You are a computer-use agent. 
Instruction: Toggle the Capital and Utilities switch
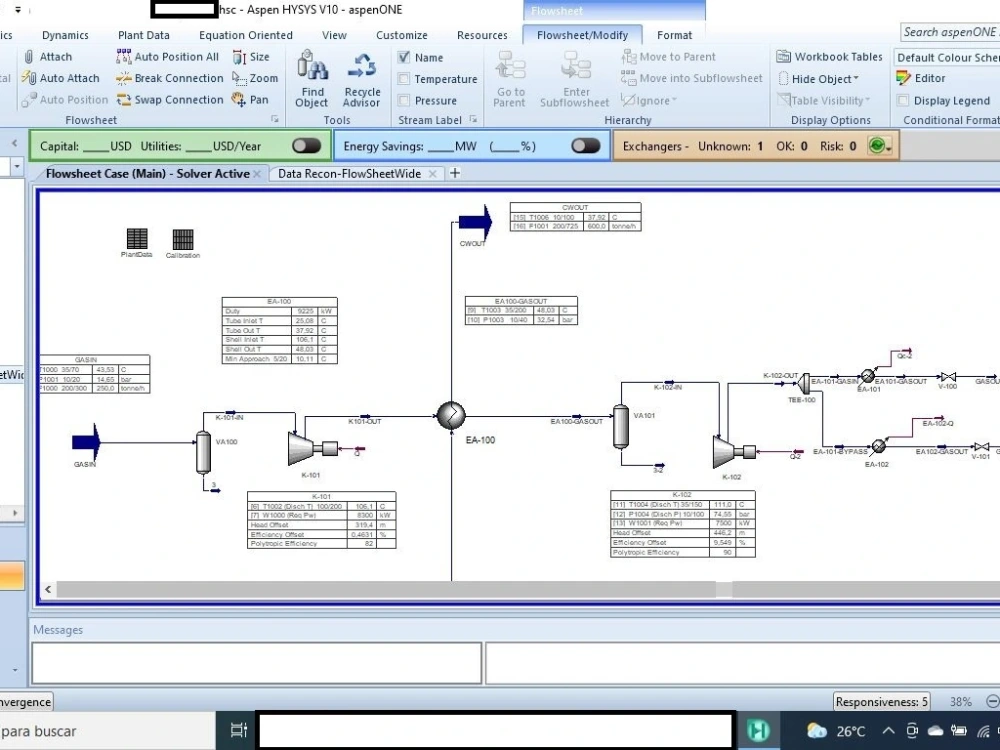[306, 145]
